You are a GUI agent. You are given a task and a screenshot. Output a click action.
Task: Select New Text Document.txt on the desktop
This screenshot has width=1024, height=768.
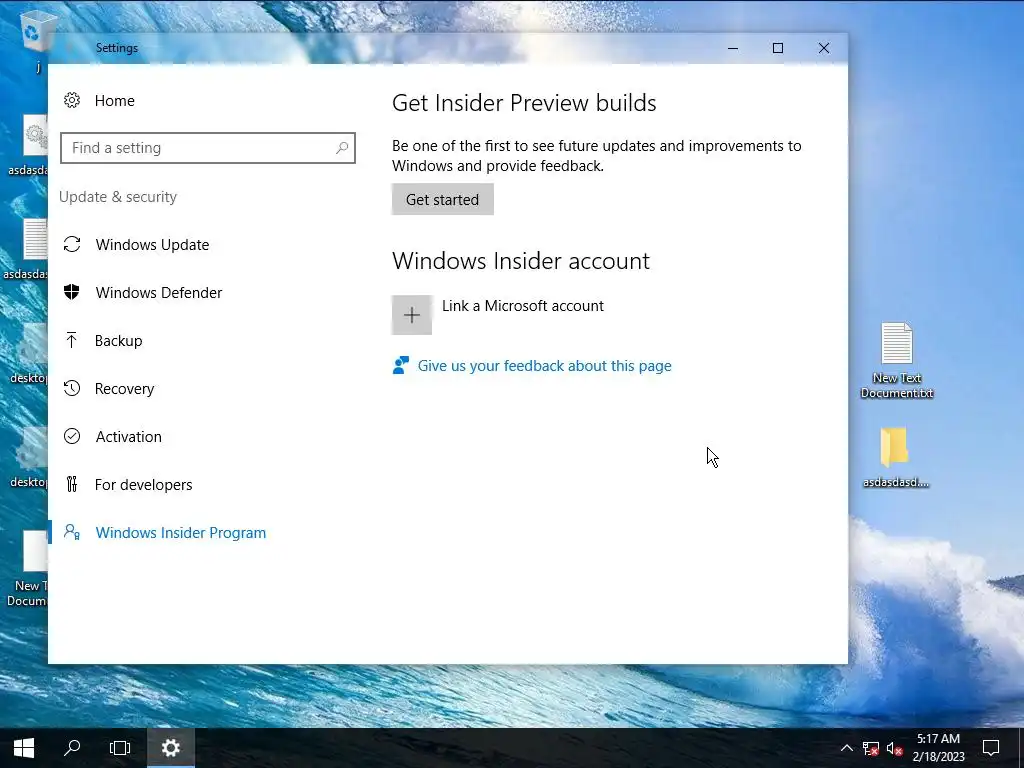click(897, 360)
